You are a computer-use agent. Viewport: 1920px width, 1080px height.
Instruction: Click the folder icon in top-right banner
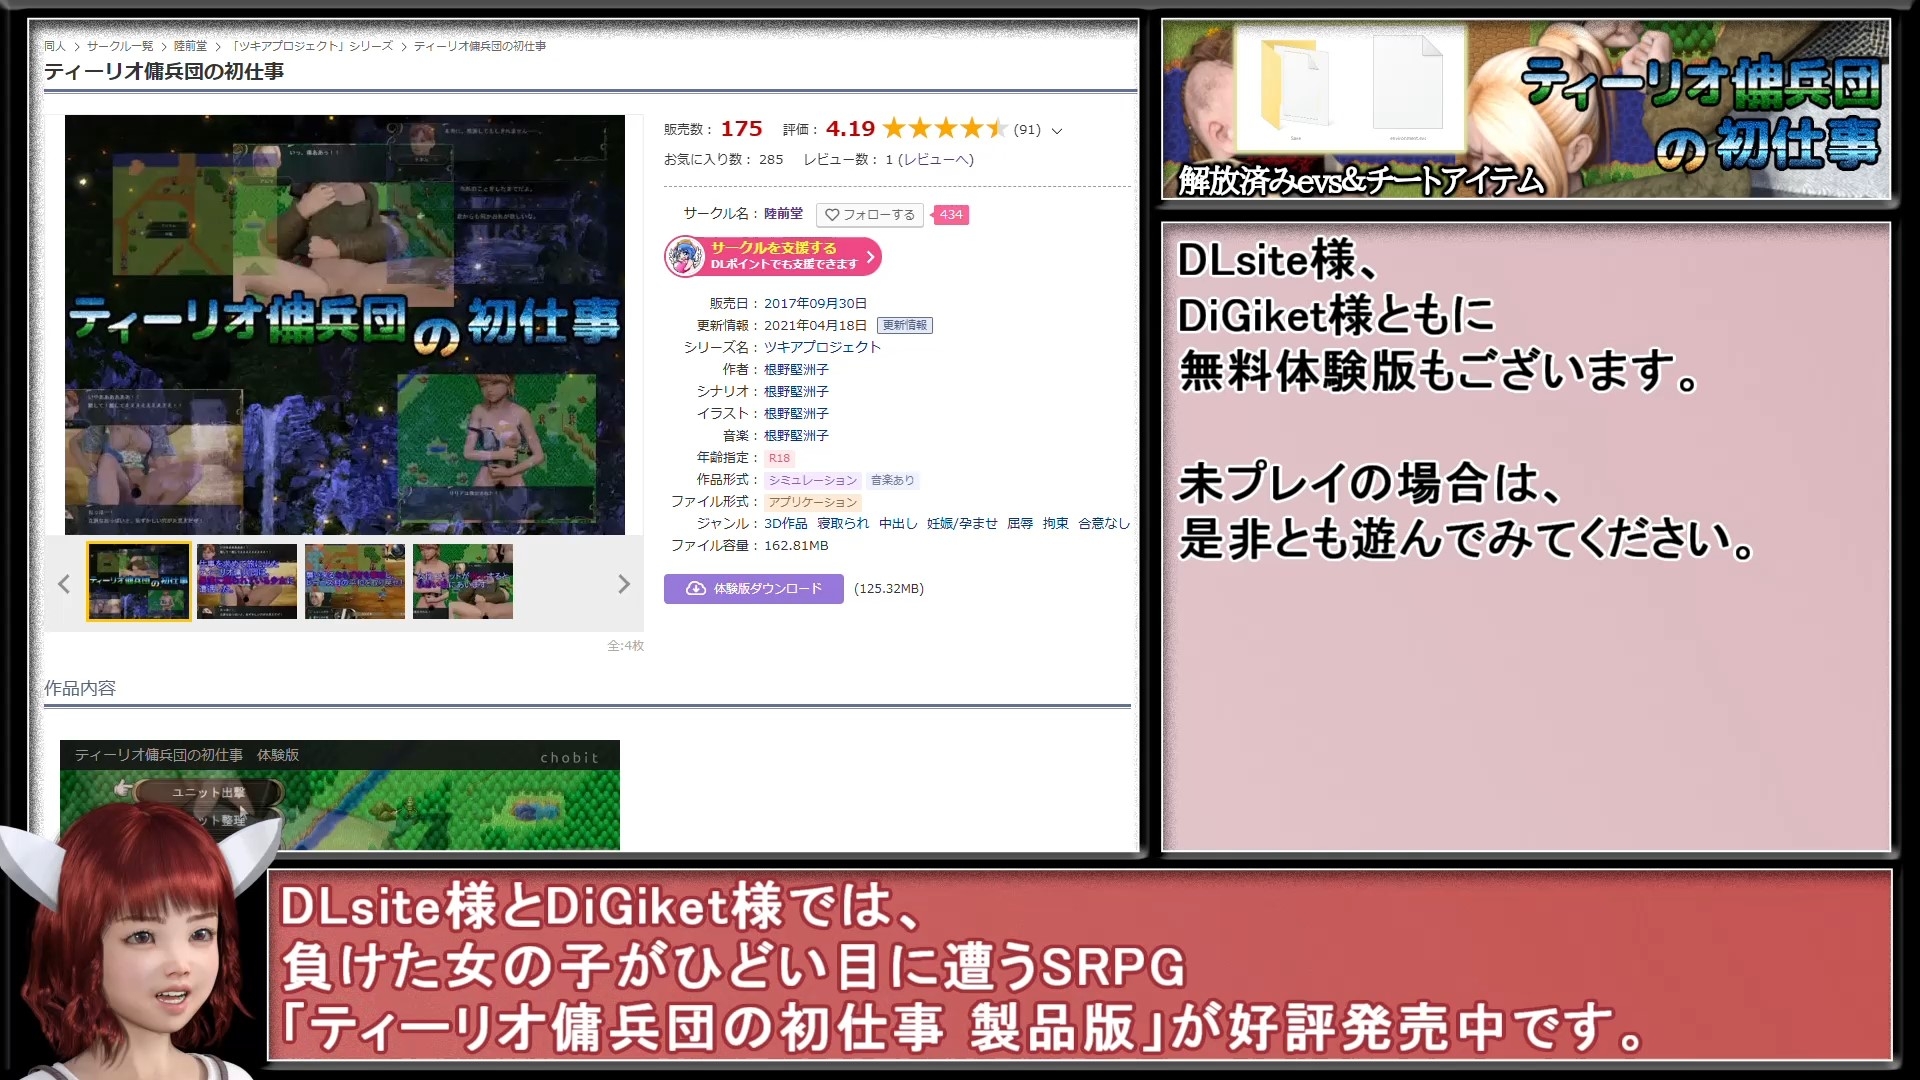pyautogui.click(x=1295, y=85)
